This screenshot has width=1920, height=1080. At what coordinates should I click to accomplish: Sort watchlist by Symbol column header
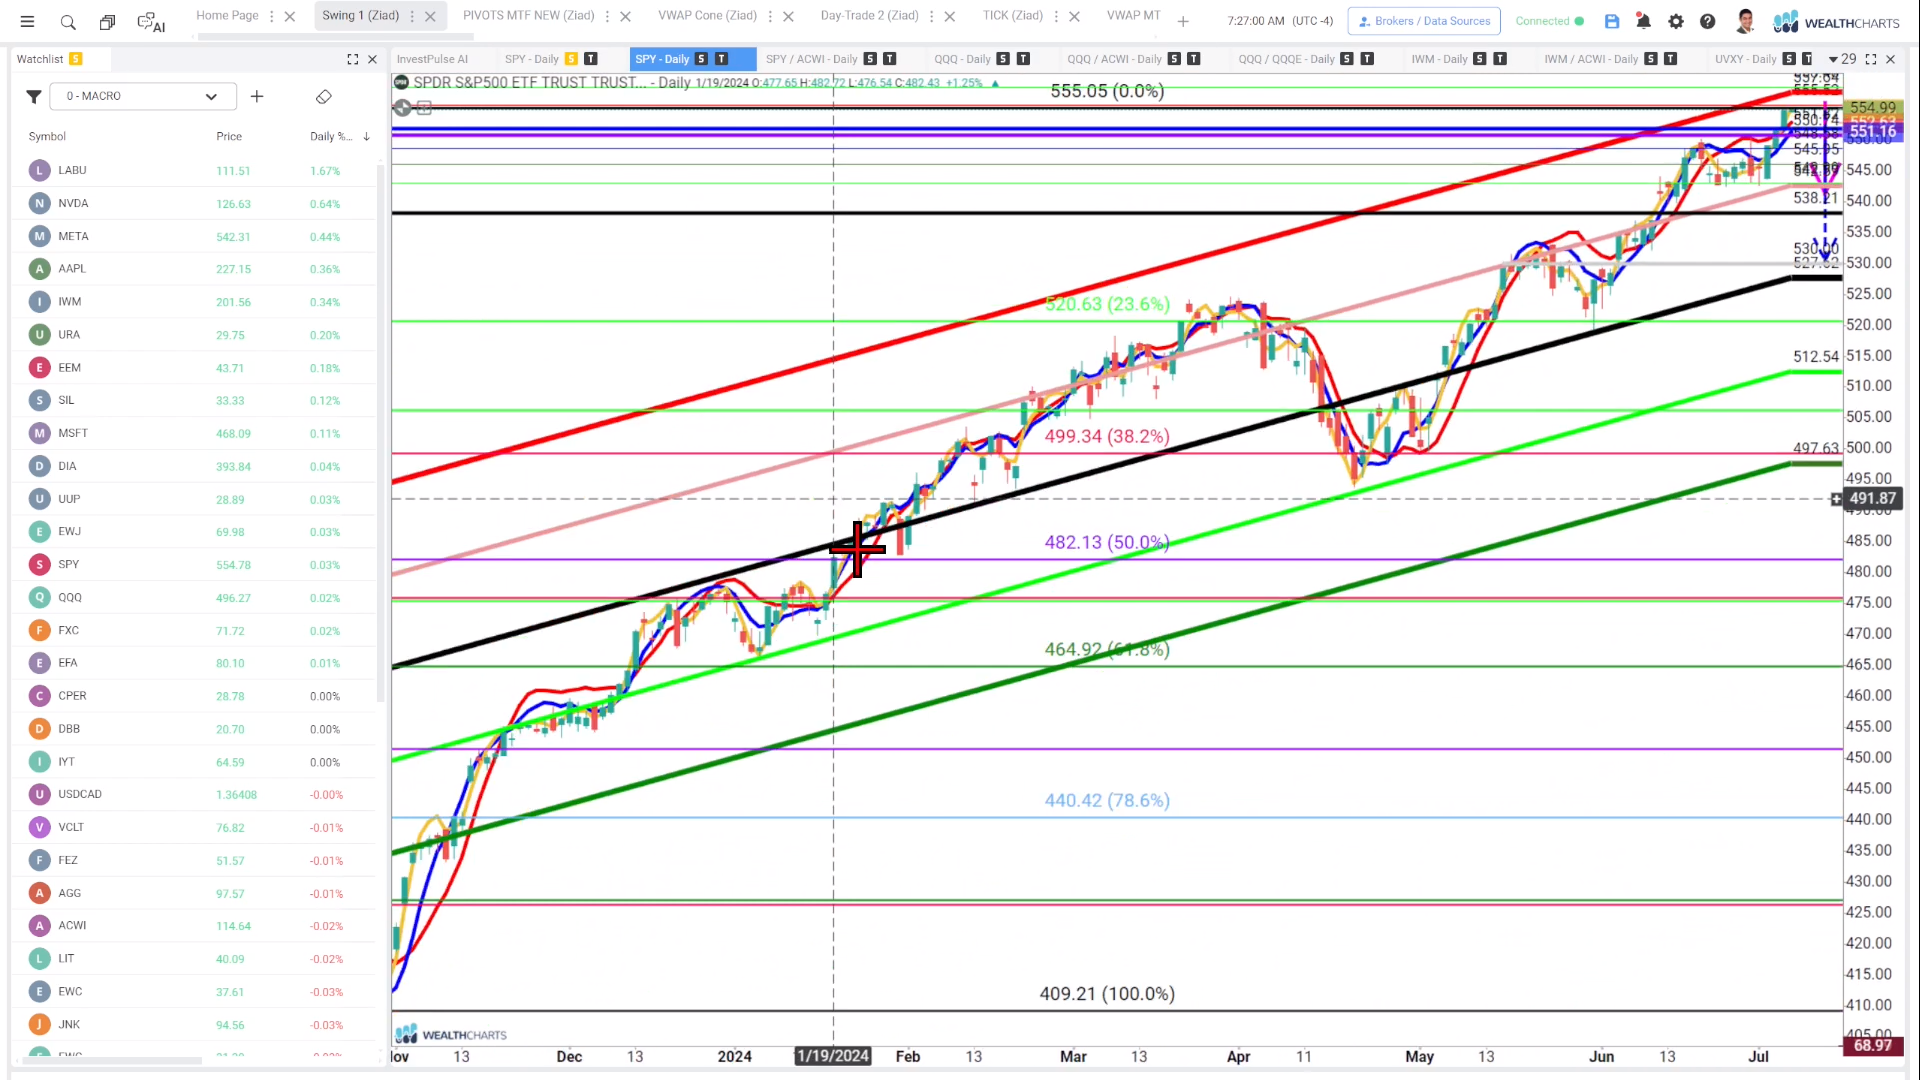[47, 136]
